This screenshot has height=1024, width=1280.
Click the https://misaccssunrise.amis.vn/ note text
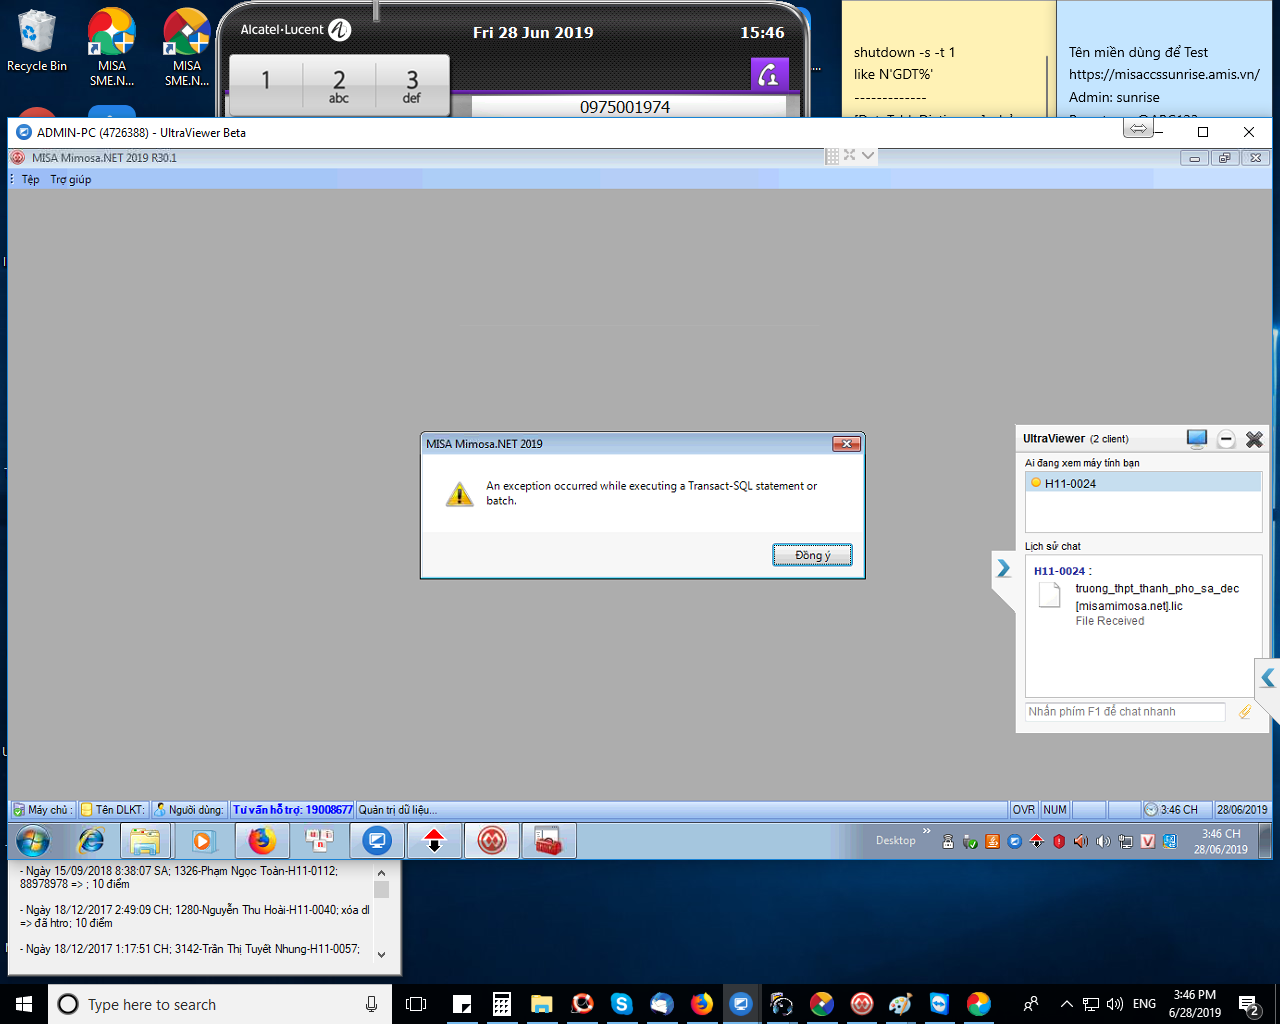pyautogui.click(x=1164, y=74)
